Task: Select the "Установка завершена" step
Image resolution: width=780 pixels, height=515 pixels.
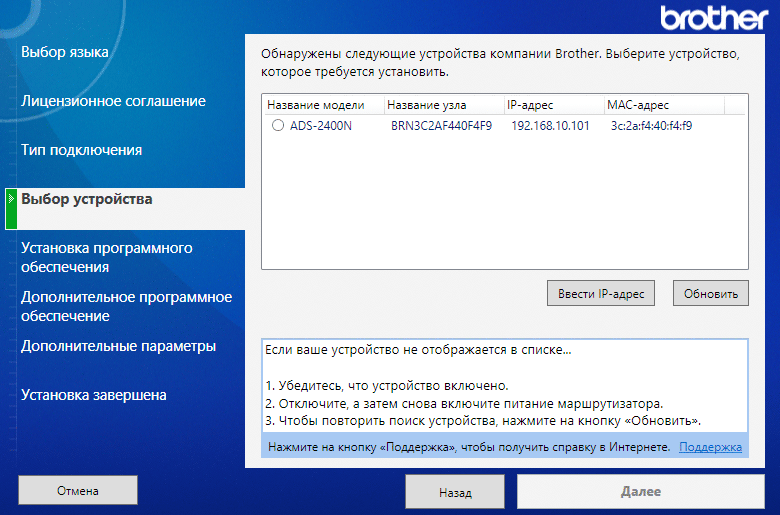Action: point(94,395)
